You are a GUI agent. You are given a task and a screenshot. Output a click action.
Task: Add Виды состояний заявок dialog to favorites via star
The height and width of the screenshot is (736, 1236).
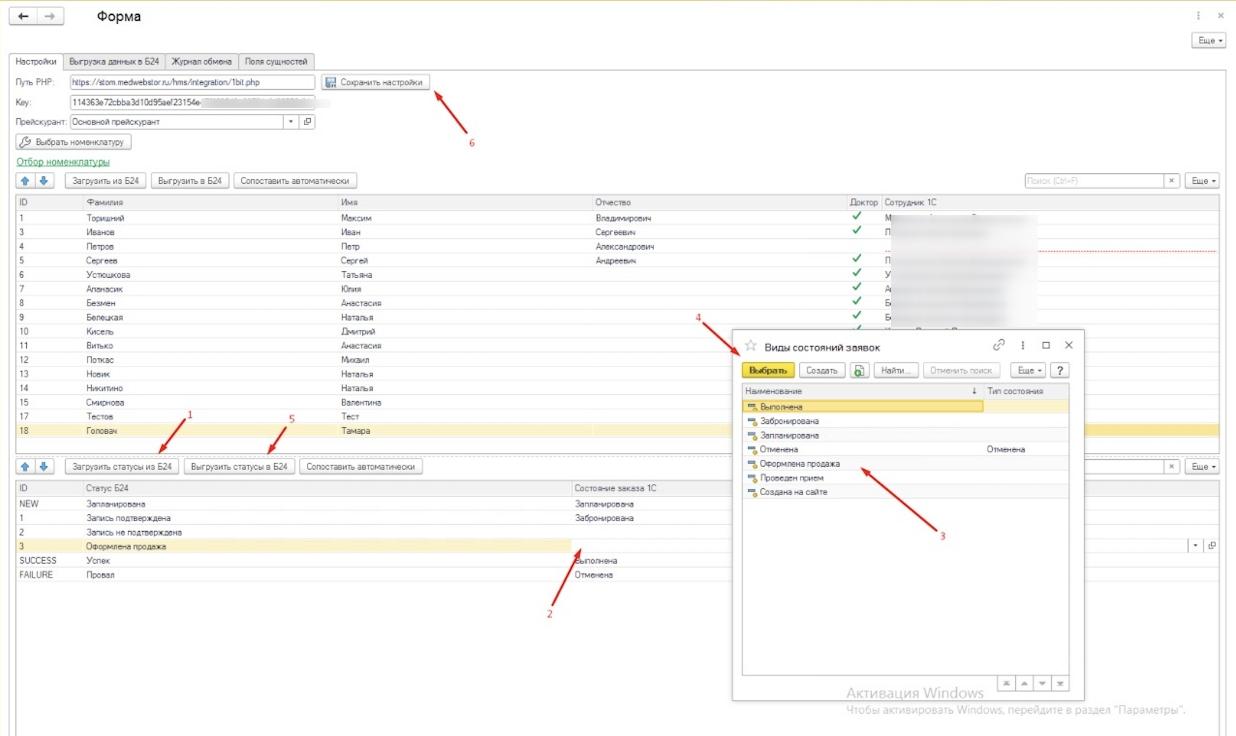click(751, 346)
